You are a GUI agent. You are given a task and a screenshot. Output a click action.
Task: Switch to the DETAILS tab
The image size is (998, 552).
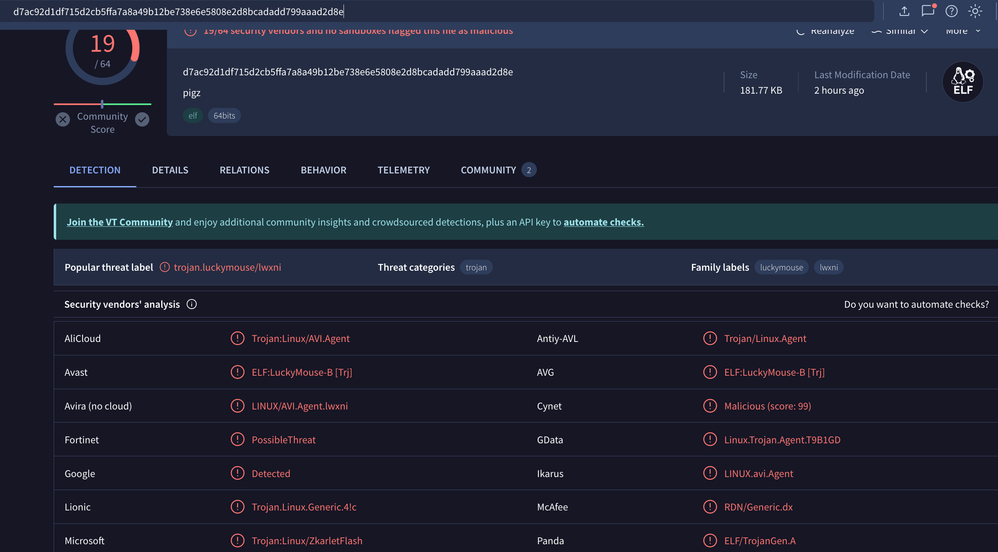pos(170,170)
